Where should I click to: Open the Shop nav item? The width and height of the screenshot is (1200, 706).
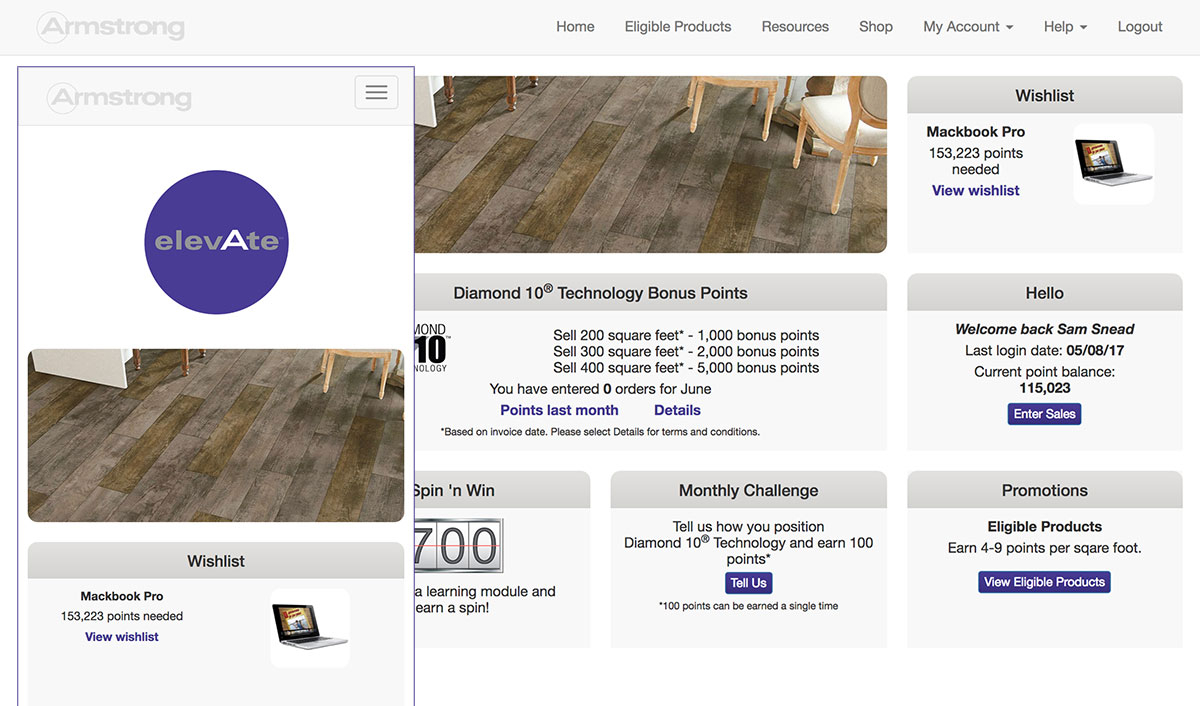coord(876,27)
